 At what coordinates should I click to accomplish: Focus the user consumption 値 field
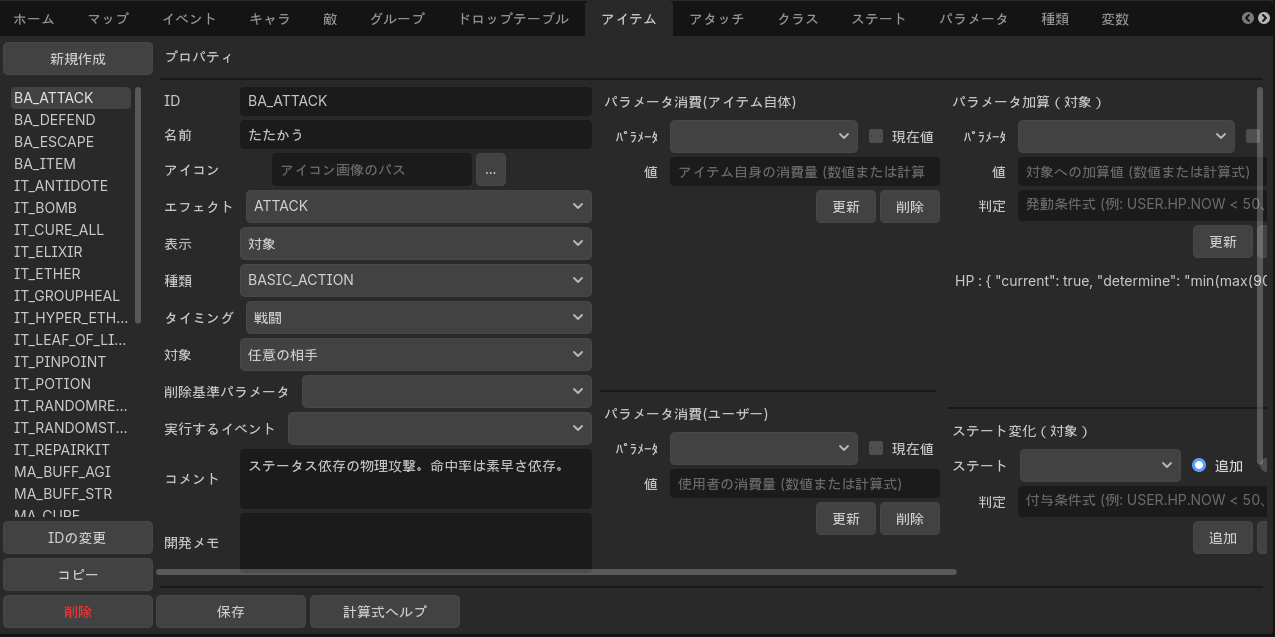click(805, 484)
